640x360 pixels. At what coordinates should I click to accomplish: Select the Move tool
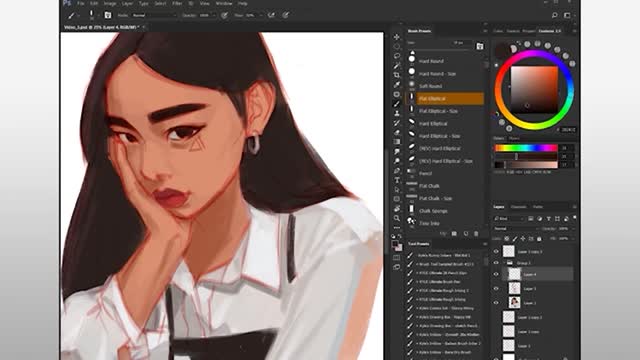coord(397,37)
